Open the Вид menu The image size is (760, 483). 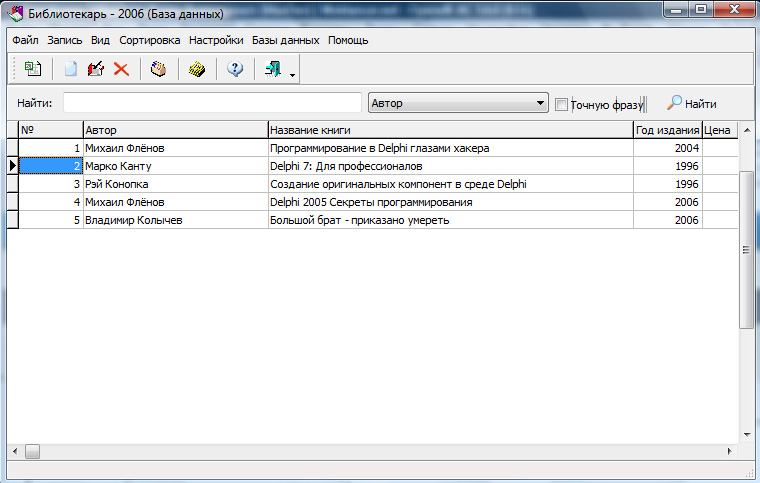click(100, 40)
